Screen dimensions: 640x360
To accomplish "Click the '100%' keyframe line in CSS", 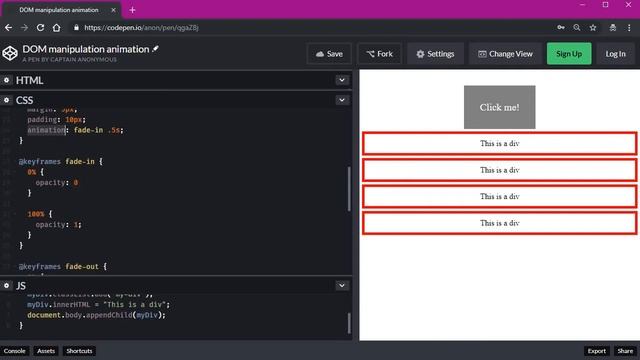I will 40,214.
